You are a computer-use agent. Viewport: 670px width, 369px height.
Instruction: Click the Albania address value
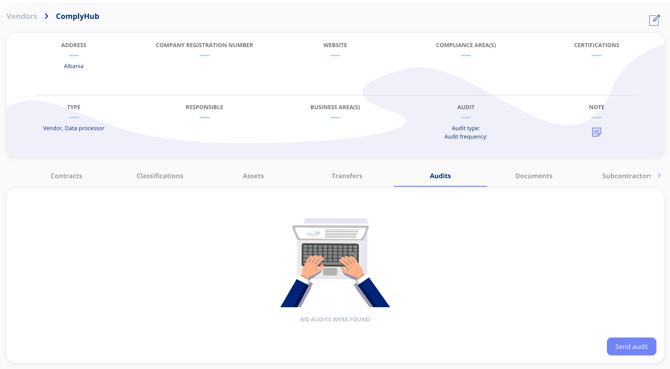(73, 66)
